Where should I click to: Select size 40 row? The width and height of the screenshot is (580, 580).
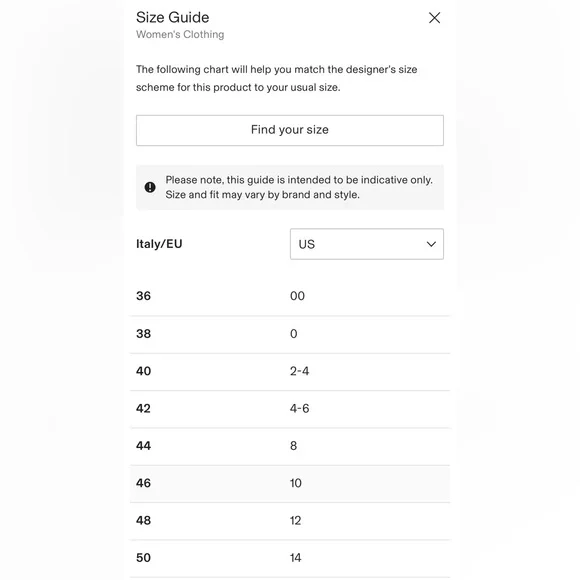click(x=290, y=371)
